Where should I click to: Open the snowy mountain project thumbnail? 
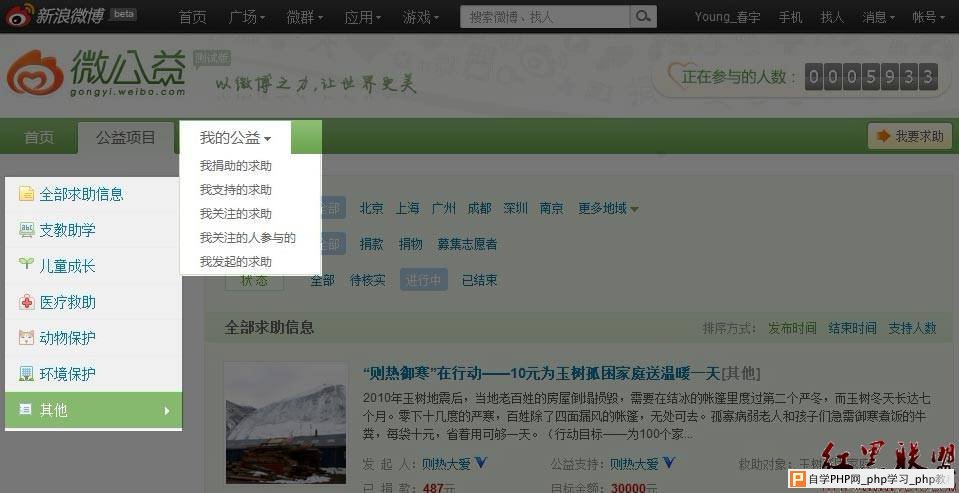pyautogui.click(x=286, y=423)
